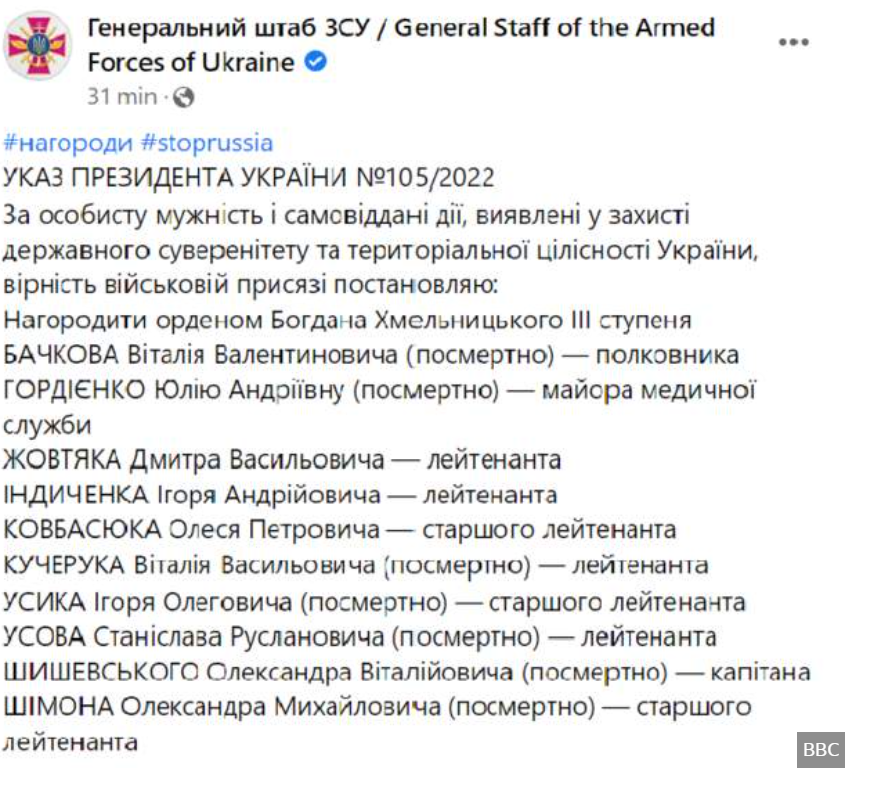Screen dimensions: 874x796
Task: Click the blue verified badge icon
Action: point(315,63)
